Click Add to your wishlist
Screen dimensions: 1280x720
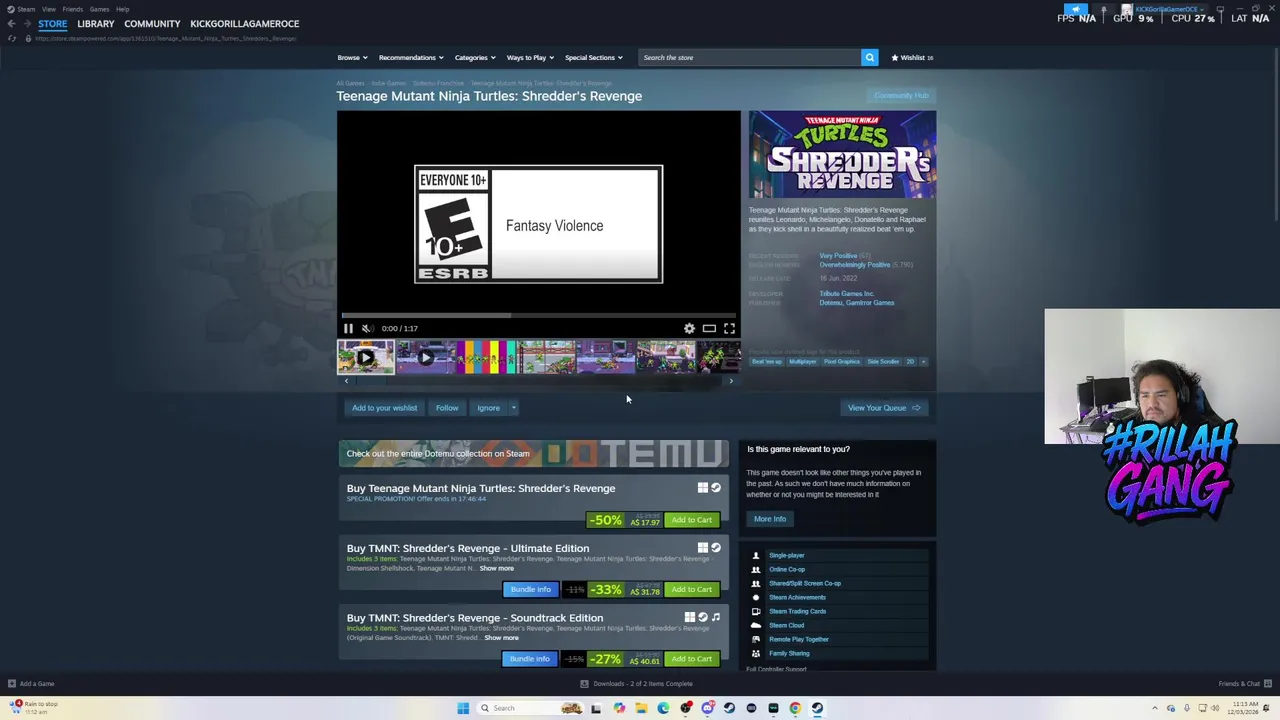tap(384, 408)
